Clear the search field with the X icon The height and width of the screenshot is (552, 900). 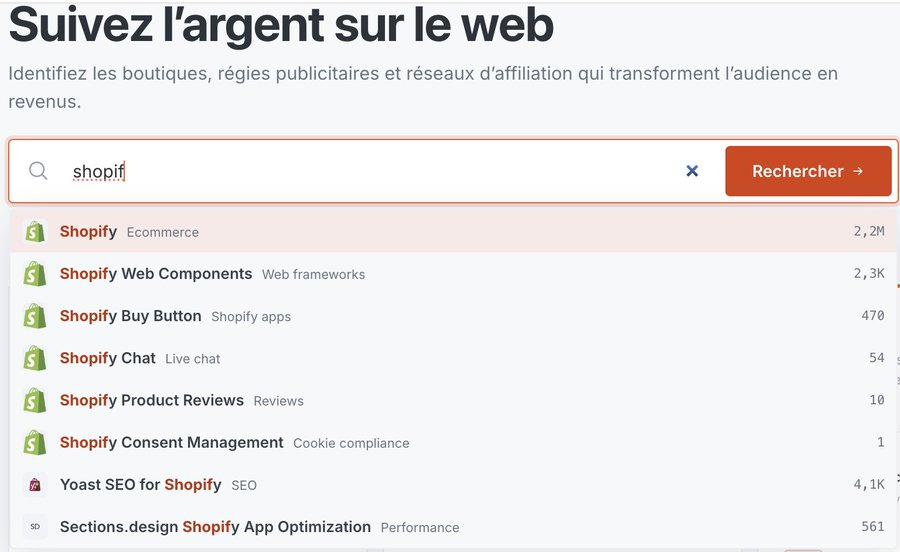tap(692, 170)
